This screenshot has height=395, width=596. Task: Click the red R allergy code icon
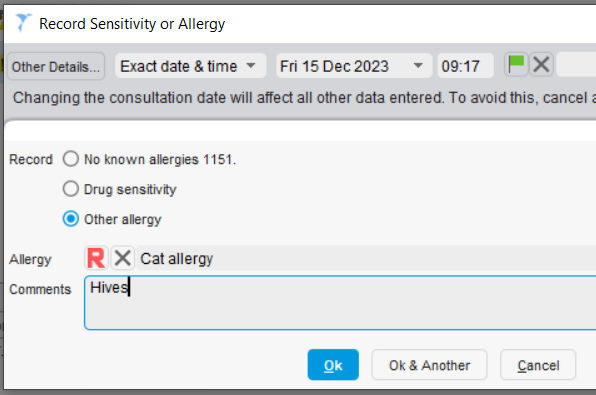(96, 258)
